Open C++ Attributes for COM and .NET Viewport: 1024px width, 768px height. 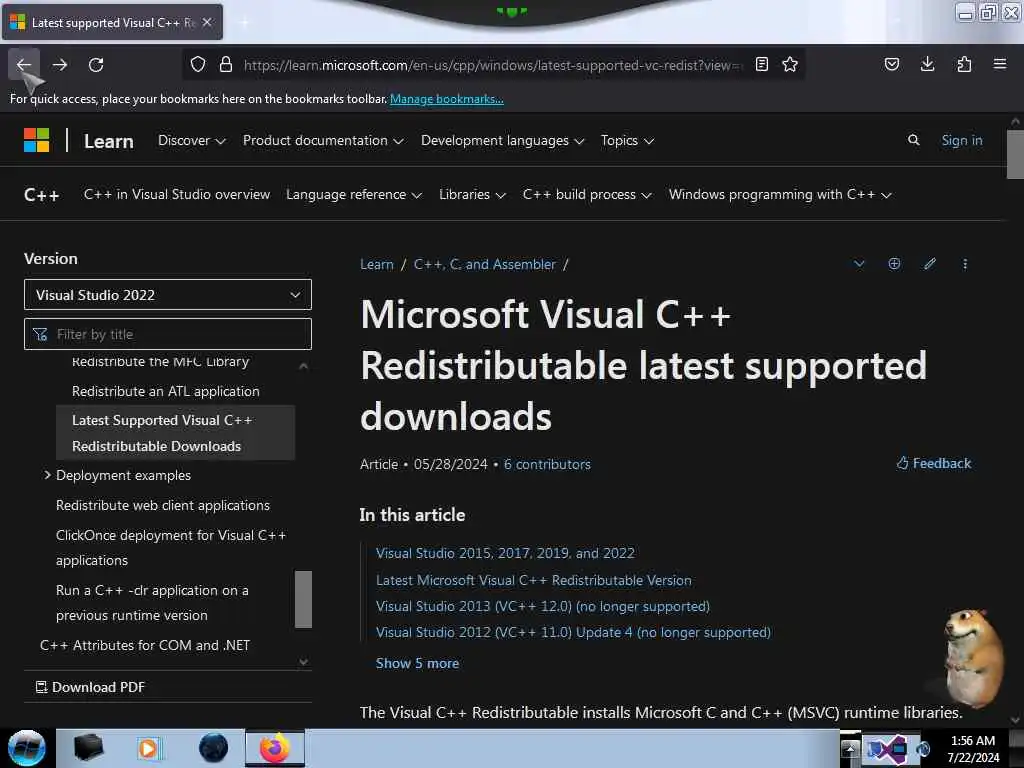145,645
